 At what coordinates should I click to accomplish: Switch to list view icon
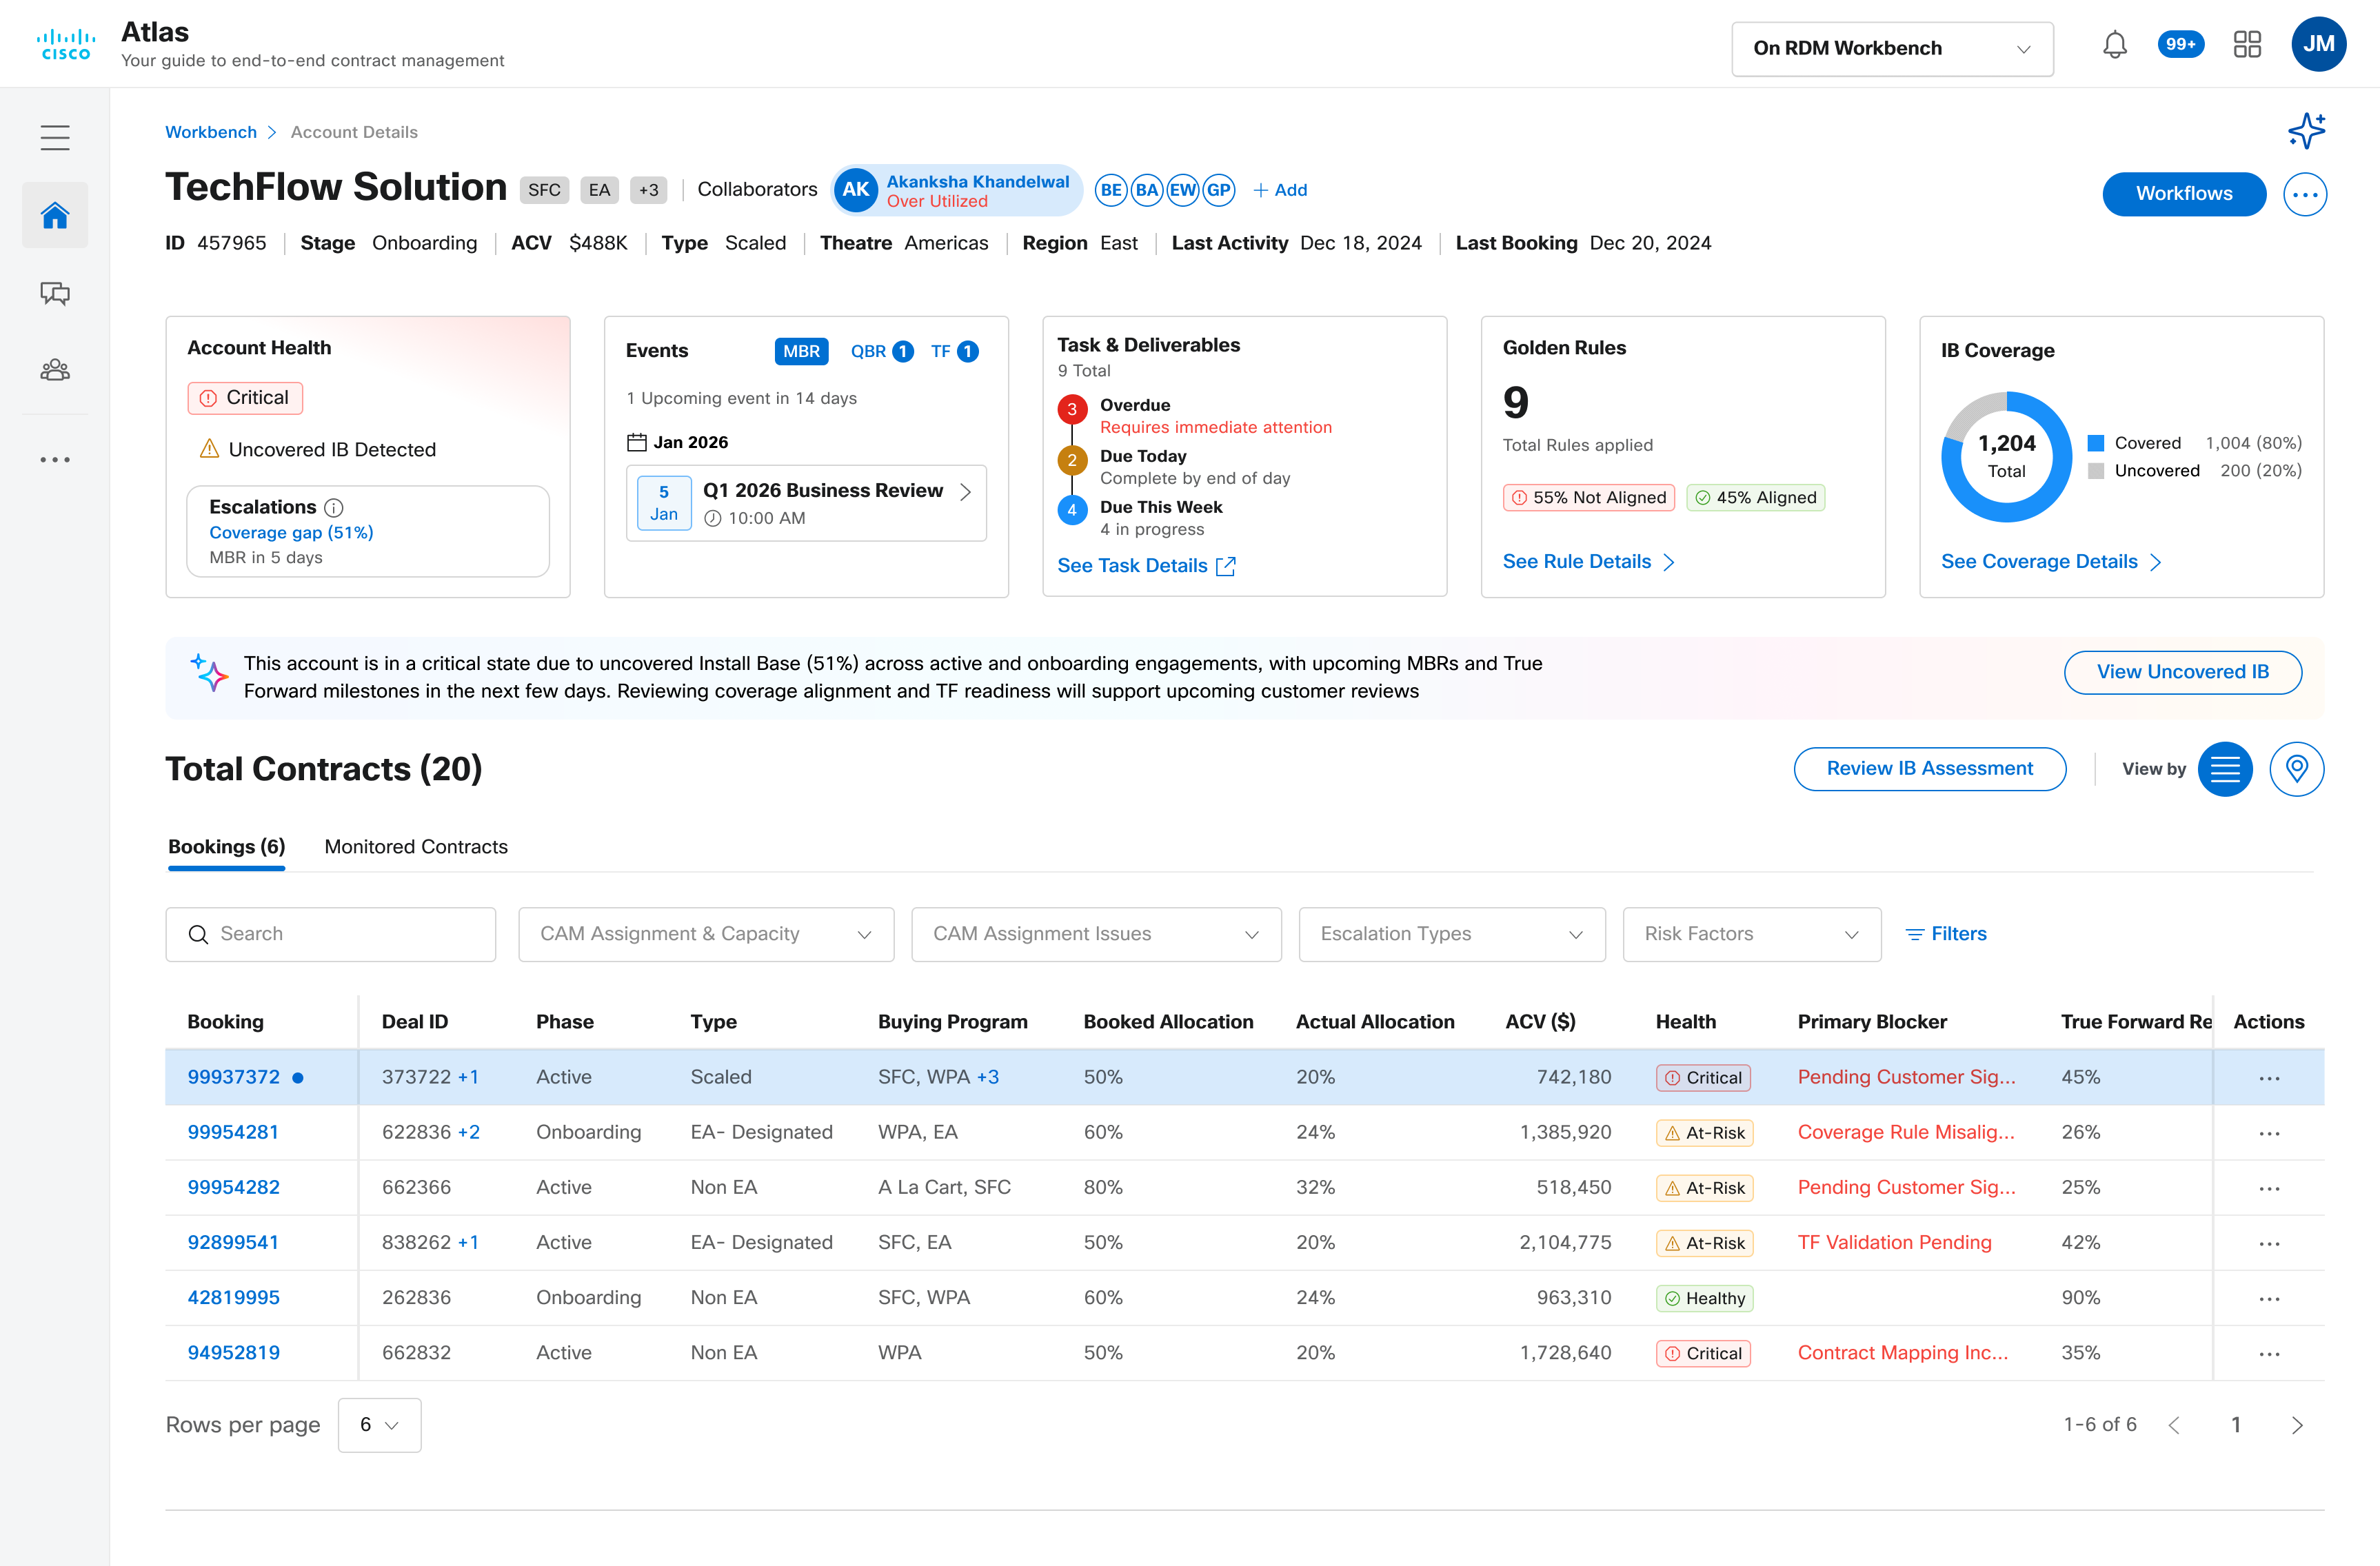click(x=2224, y=769)
